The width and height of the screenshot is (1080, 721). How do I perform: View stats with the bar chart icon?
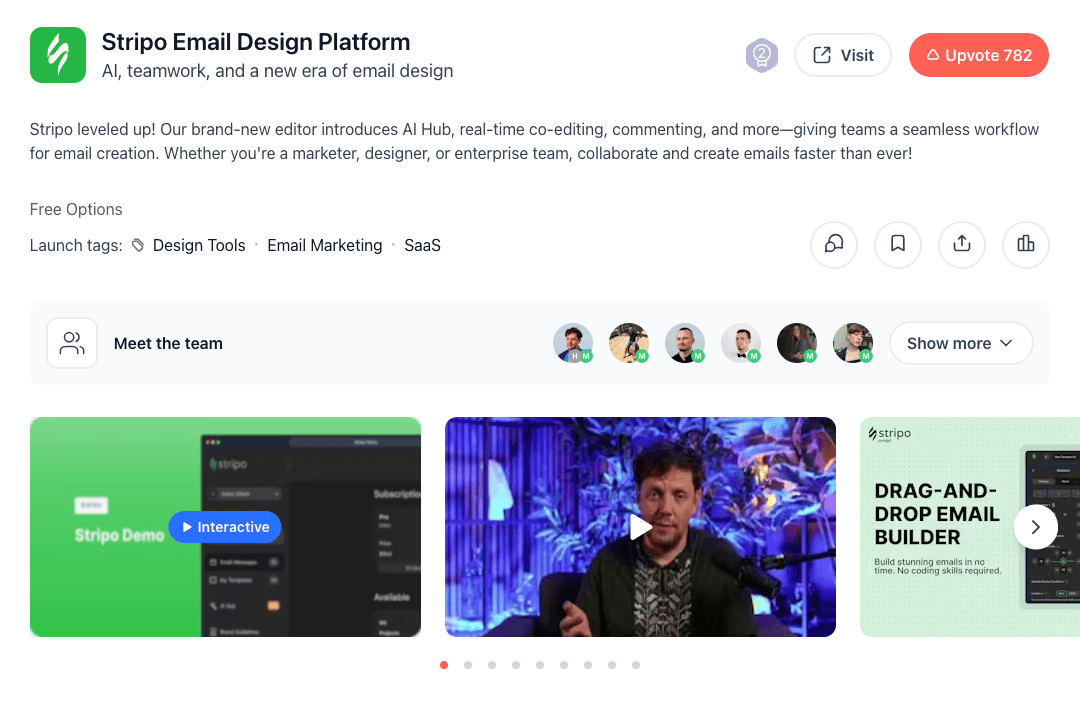tap(1025, 245)
